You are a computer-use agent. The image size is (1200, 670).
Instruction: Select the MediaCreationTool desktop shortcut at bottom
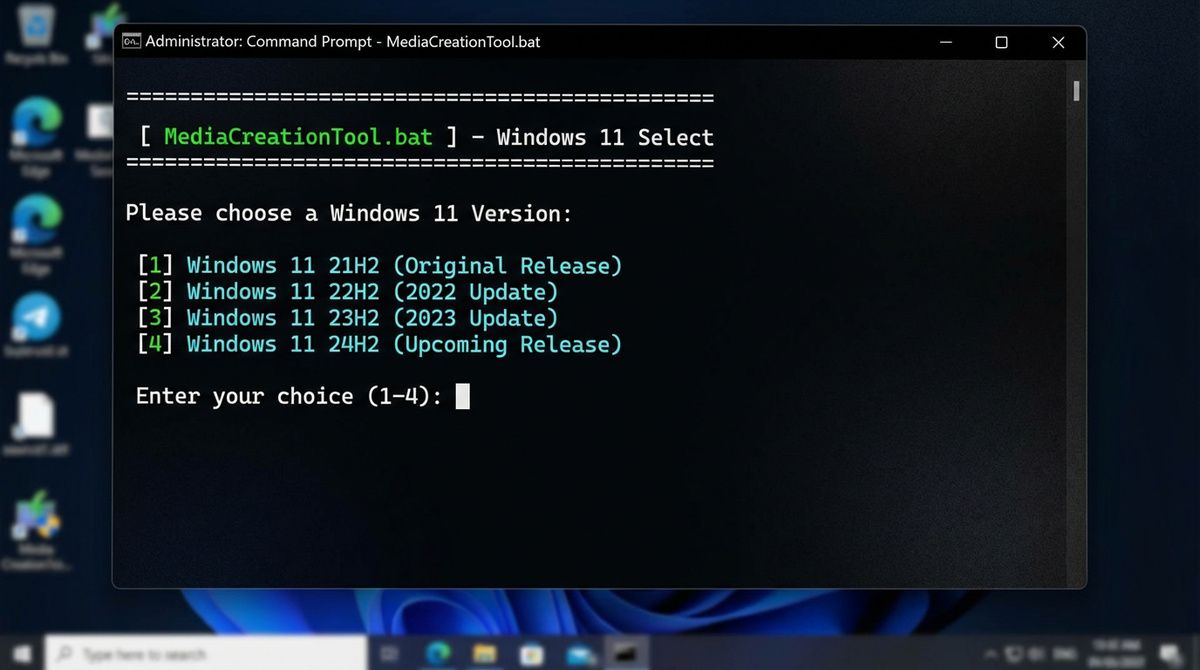tap(37, 530)
